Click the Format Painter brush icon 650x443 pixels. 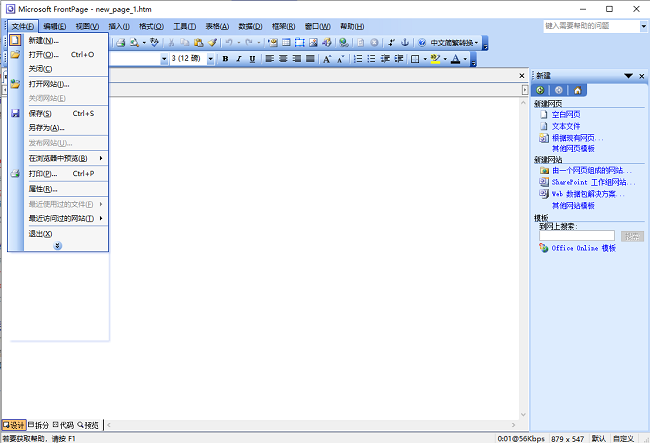coord(212,42)
